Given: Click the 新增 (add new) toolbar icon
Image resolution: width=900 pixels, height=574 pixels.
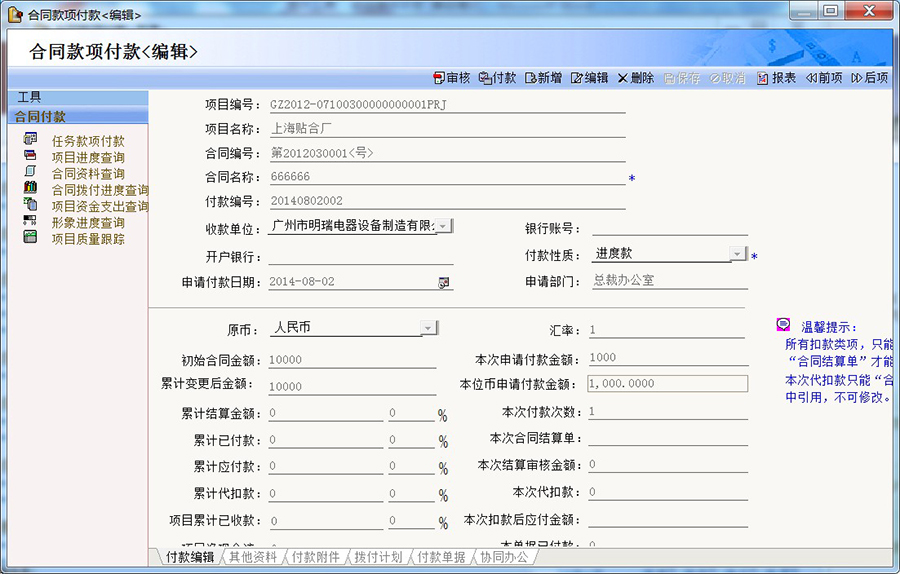Looking at the screenshot, I should click(x=543, y=78).
